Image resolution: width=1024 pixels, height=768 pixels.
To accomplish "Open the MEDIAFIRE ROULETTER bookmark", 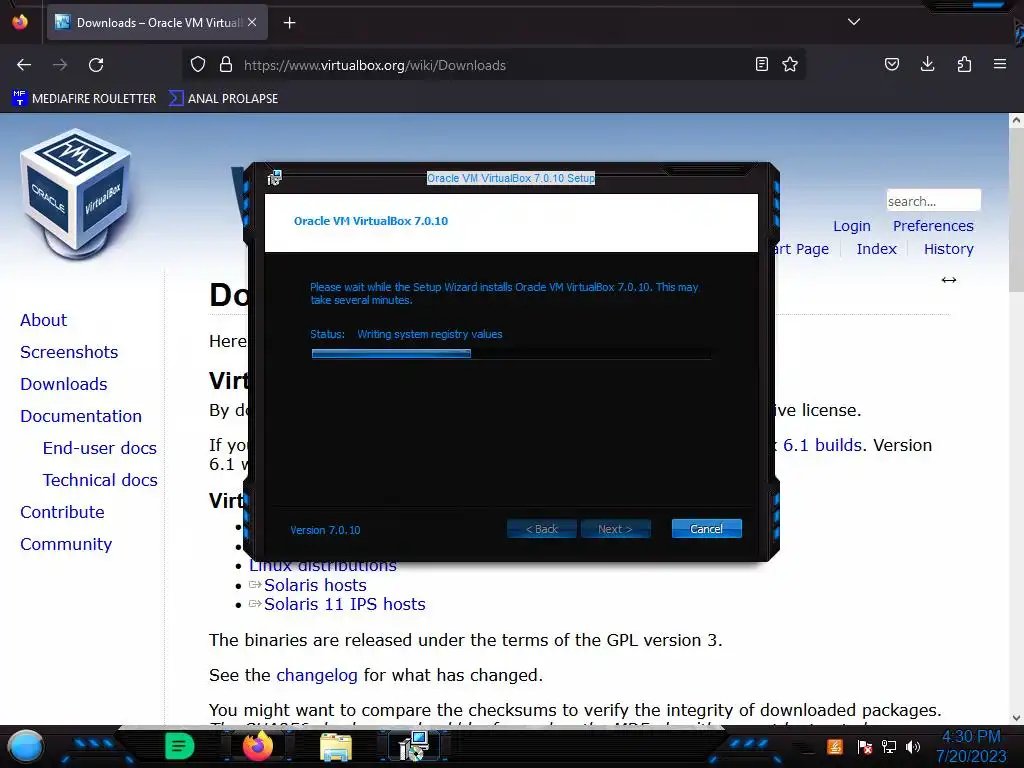I will tap(84, 99).
